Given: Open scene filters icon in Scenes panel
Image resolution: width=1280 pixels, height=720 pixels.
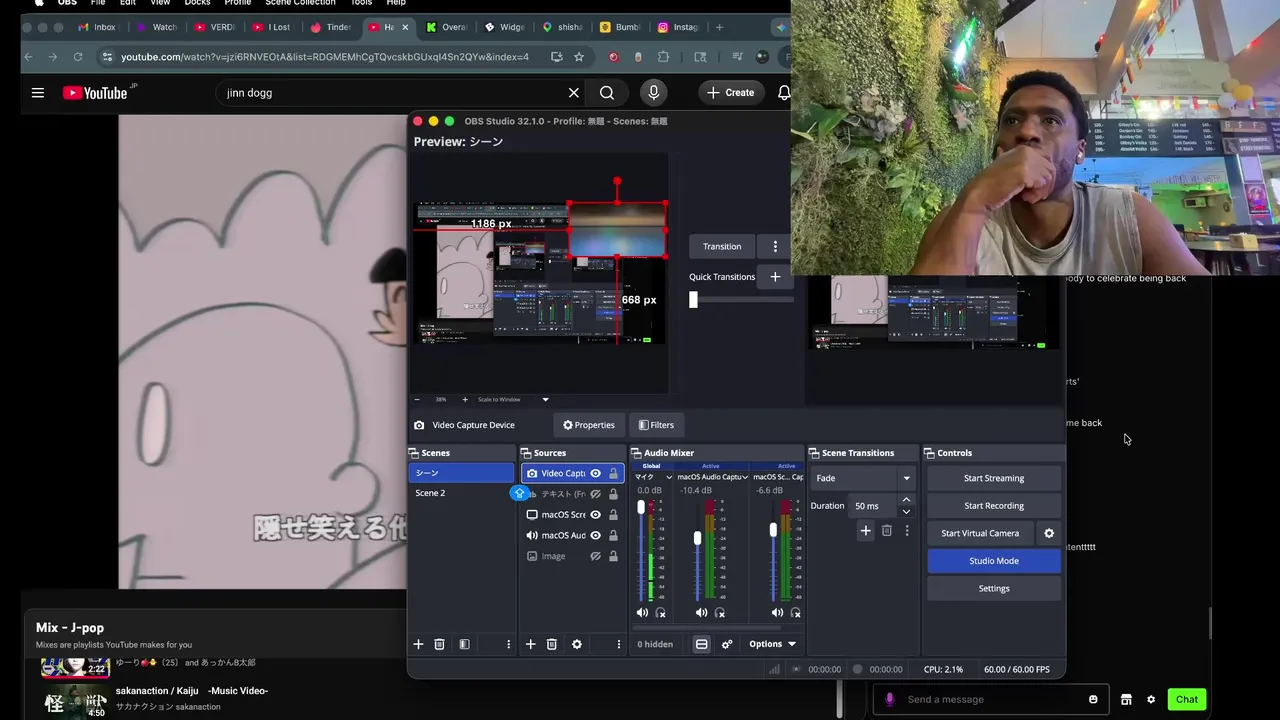Looking at the screenshot, I should (x=464, y=644).
